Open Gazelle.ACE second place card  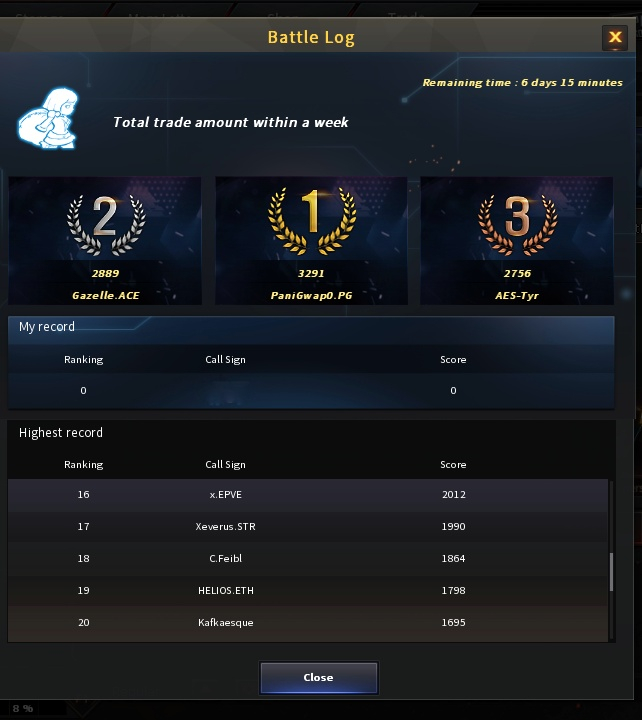point(105,241)
